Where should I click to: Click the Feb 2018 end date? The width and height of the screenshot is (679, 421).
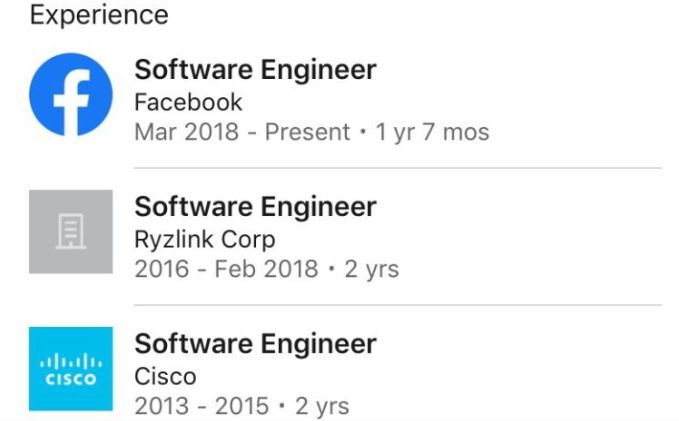pyautogui.click(x=266, y=269)
